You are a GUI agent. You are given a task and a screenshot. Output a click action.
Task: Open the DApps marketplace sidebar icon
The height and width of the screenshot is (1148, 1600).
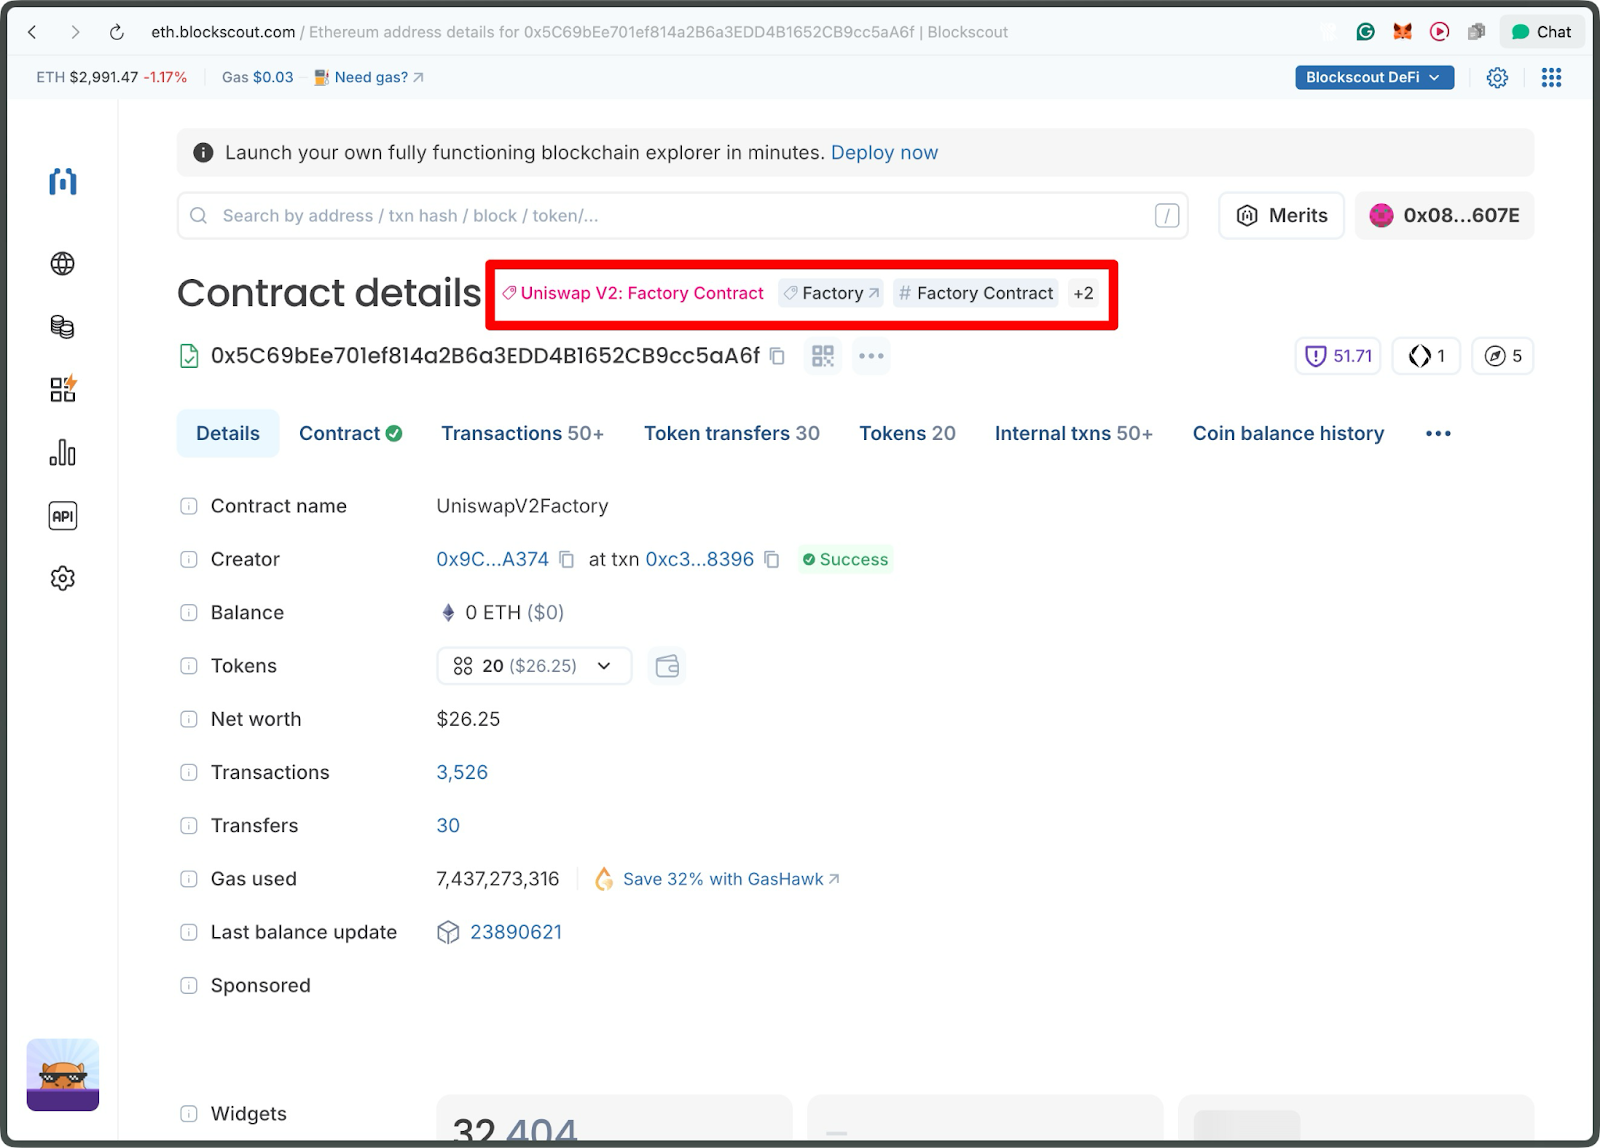click(x=62, y=389)
